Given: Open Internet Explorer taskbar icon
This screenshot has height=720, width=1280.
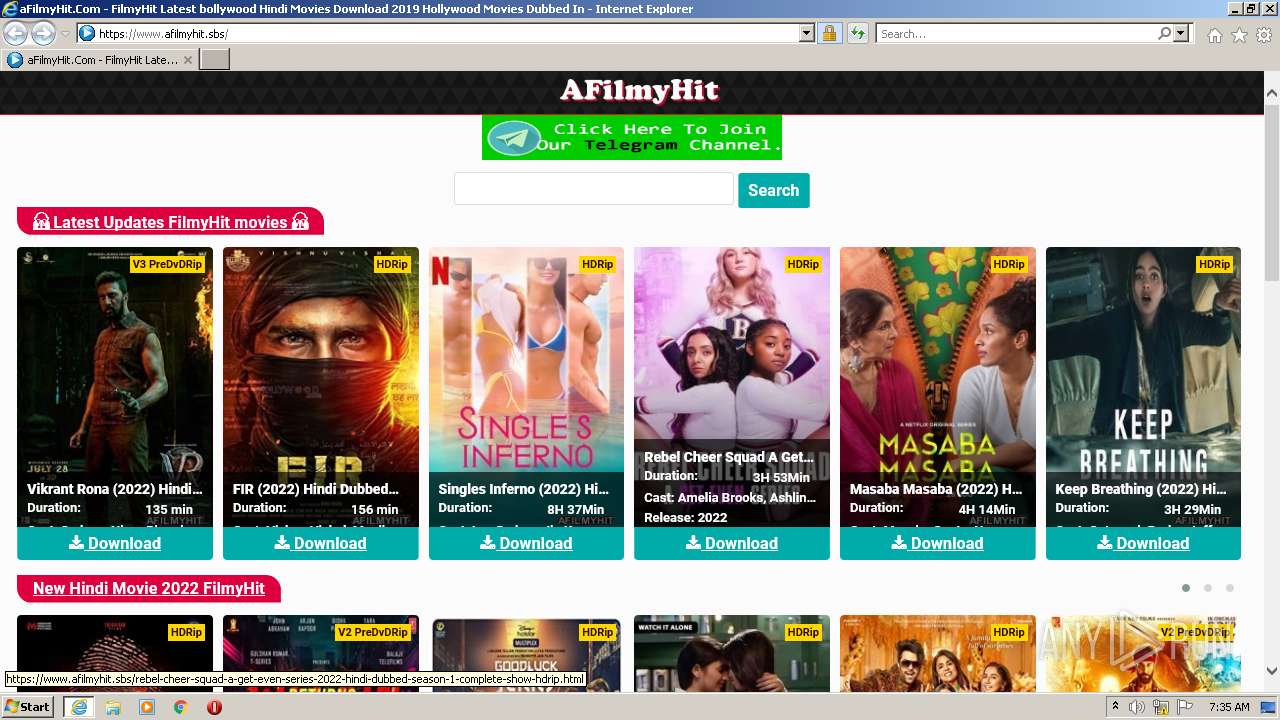Looking at the screenshot, I should click(x=79, y=707).
